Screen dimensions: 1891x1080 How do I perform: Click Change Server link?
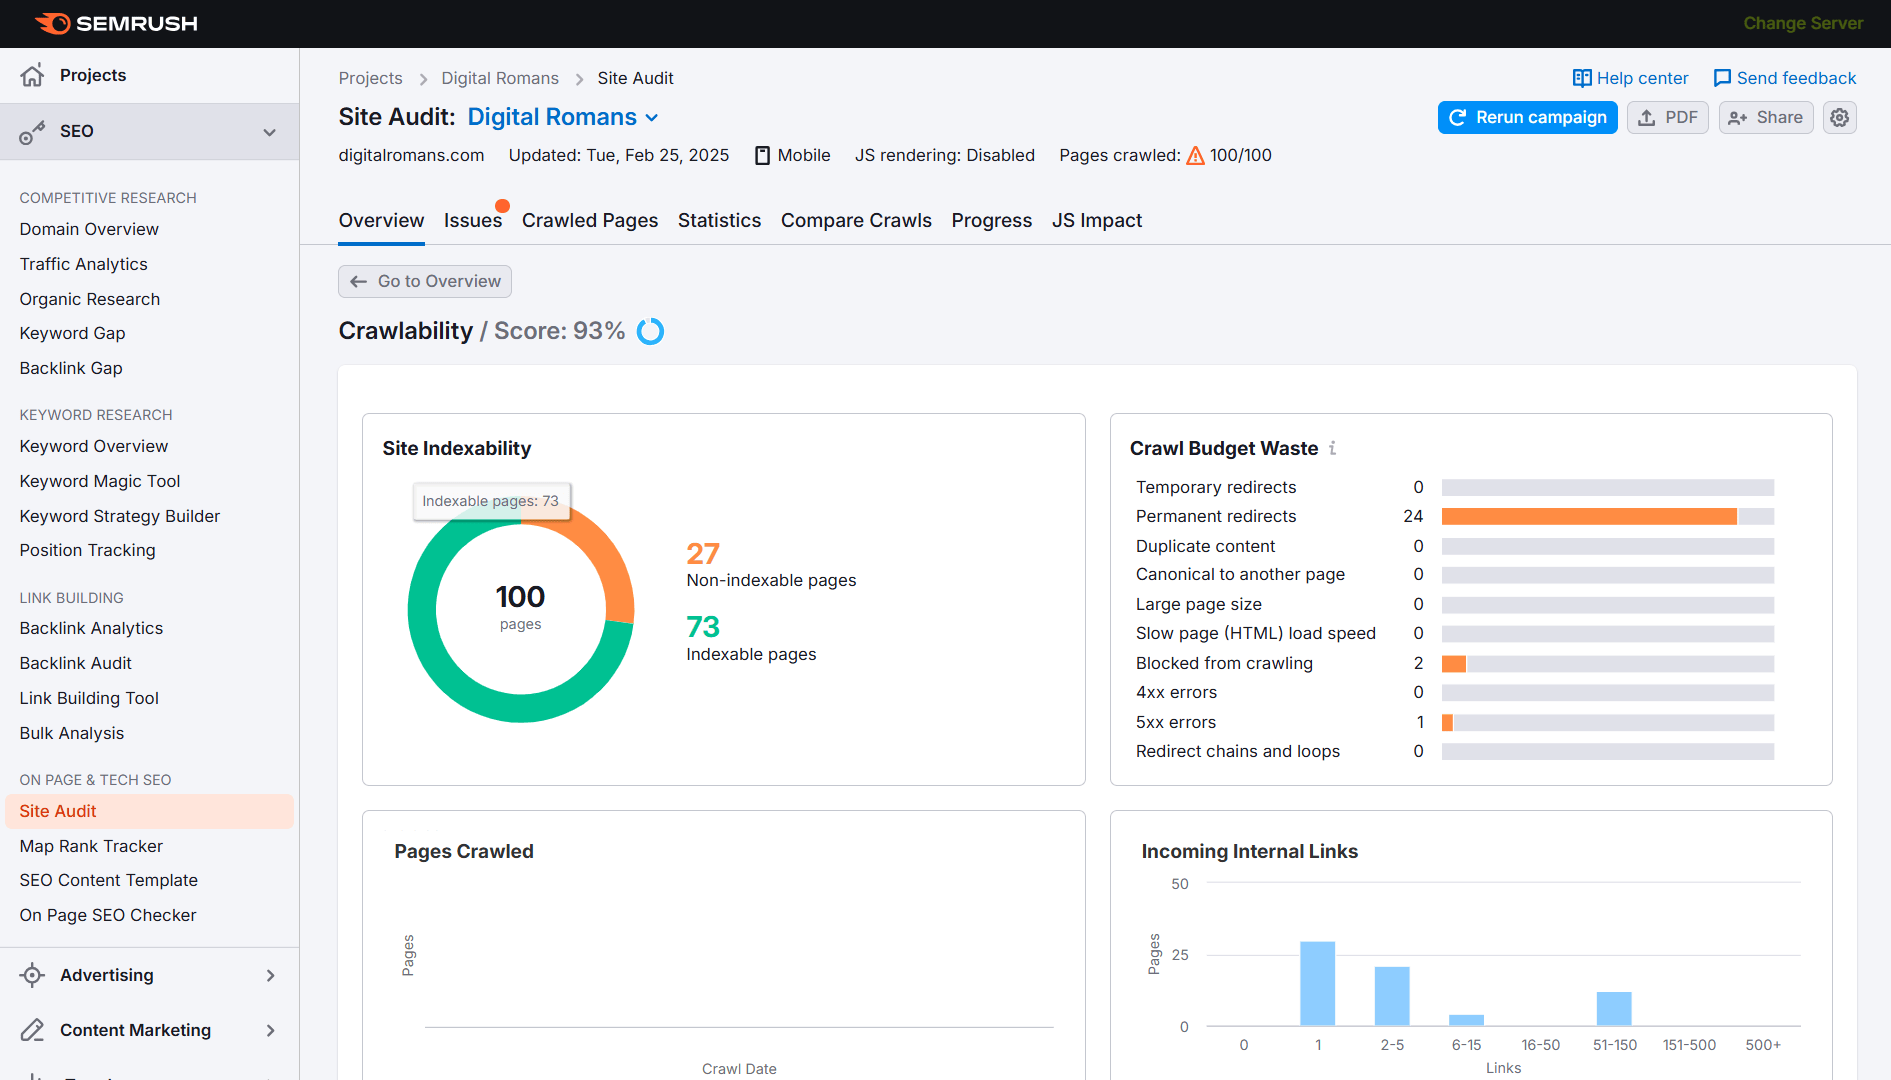click(1803, 23)
